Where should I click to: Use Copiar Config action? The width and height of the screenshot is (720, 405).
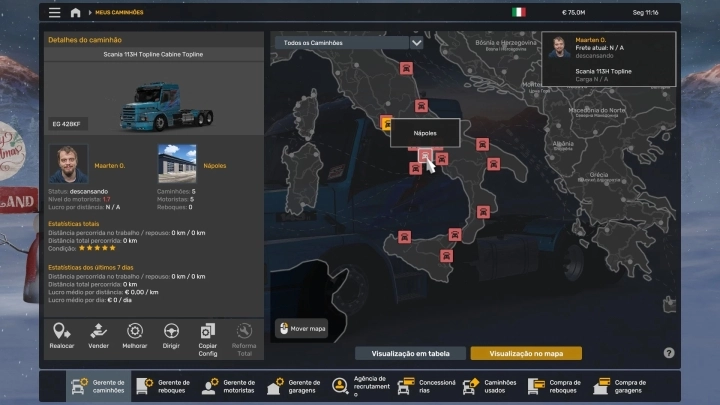208,340
